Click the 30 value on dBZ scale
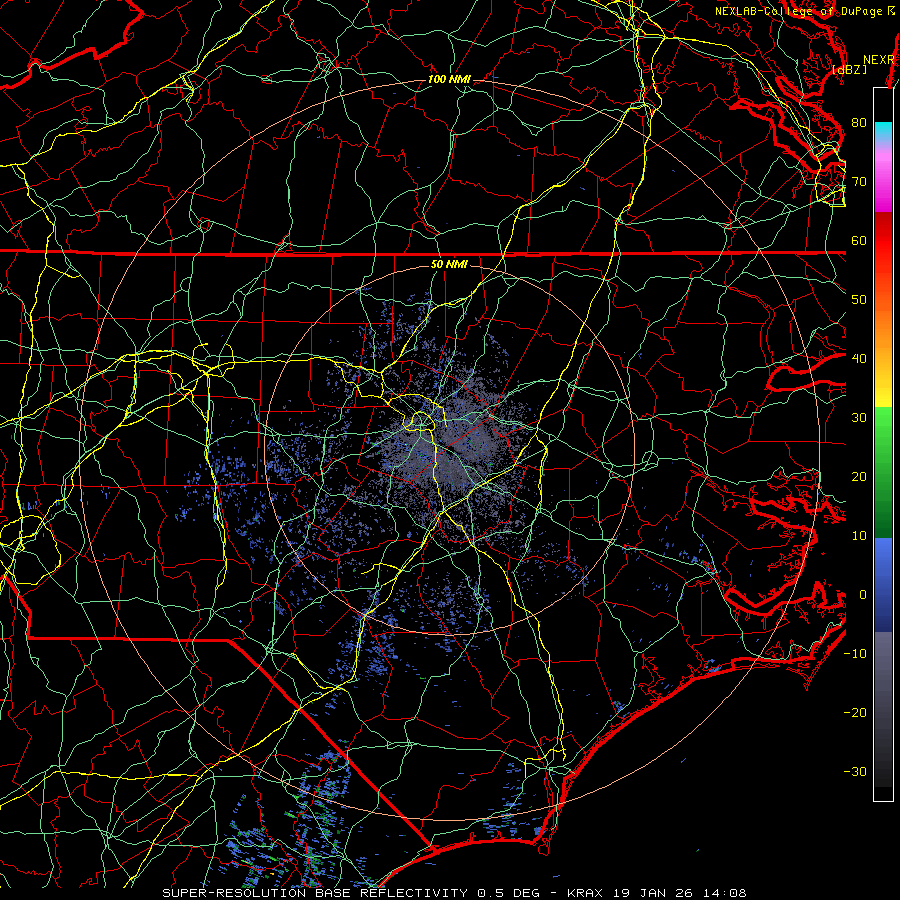The height and width of the screenshot is (900, 900). [x=859, y=418]
